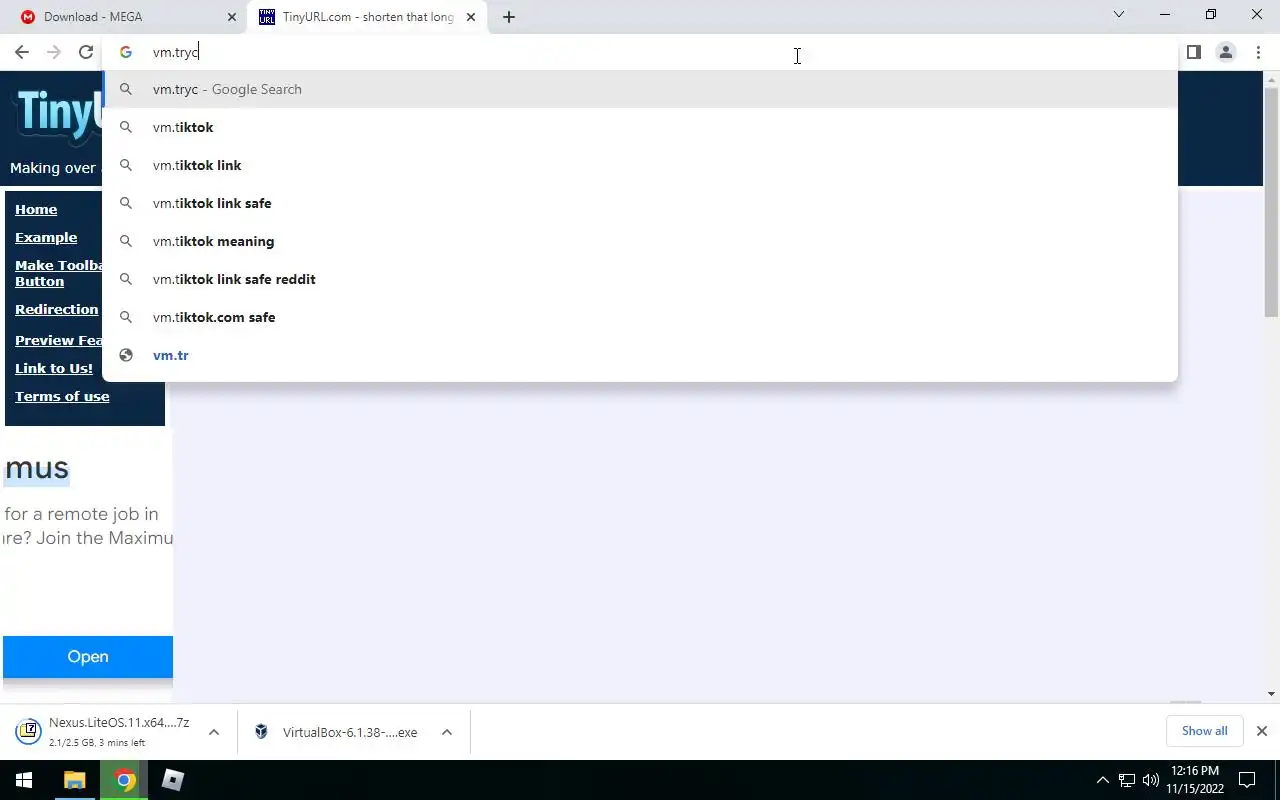The width and height of the screenshot is (1280, 800).
Task: Close the TinyURL.com tab
Action: [471, 17]
